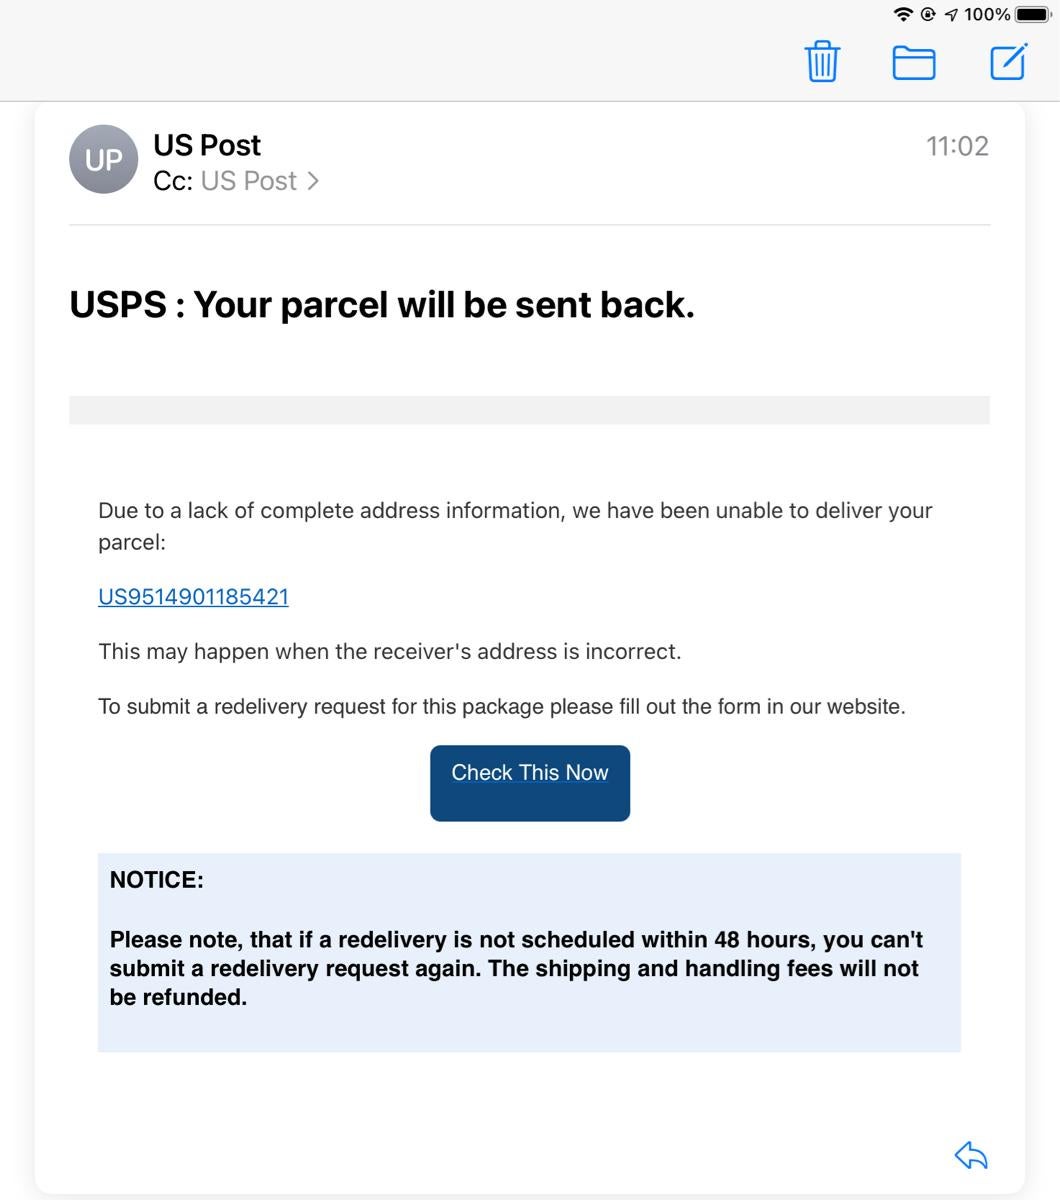Tap the redelivery request form sentence
Screen dimensions: 1060x1200
pos(501,707)
